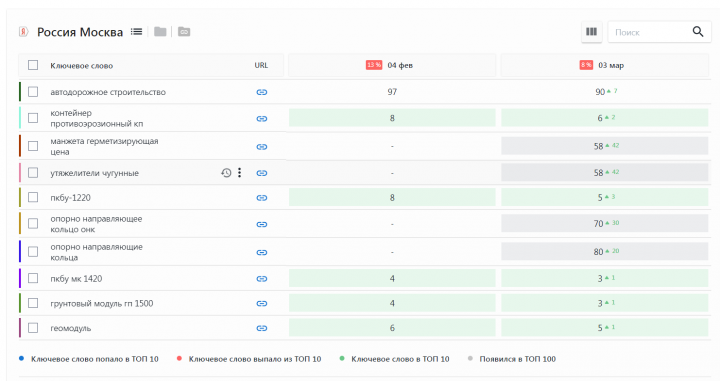Open URL link icon for пкбу-1220
The image size is (720, 381).
[x=262, y=198]
